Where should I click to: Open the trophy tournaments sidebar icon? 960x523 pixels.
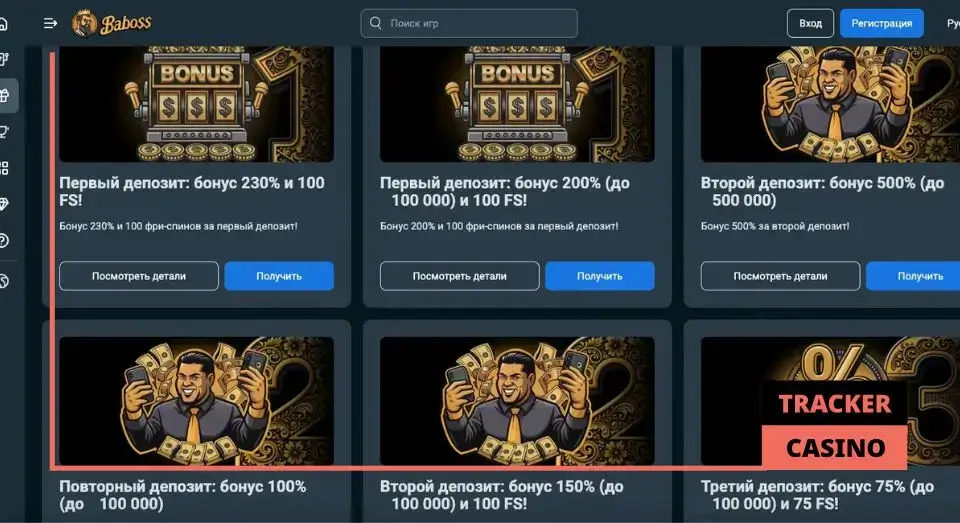4,132
